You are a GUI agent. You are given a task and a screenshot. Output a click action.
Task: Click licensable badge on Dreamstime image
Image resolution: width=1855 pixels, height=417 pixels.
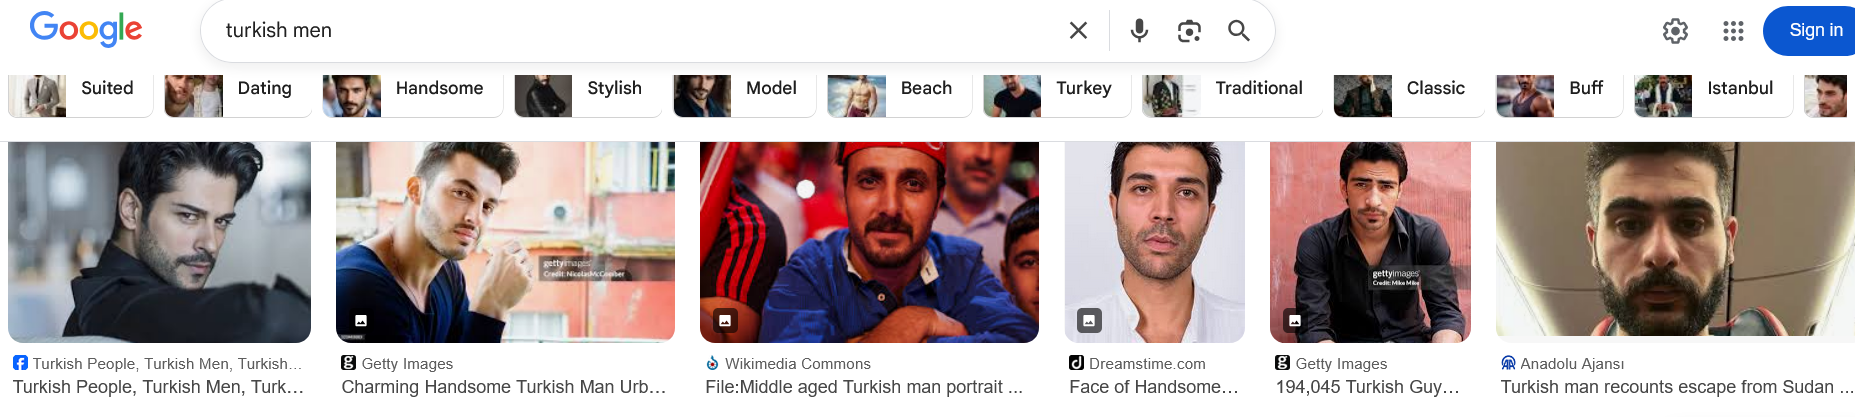[1089, 320]
